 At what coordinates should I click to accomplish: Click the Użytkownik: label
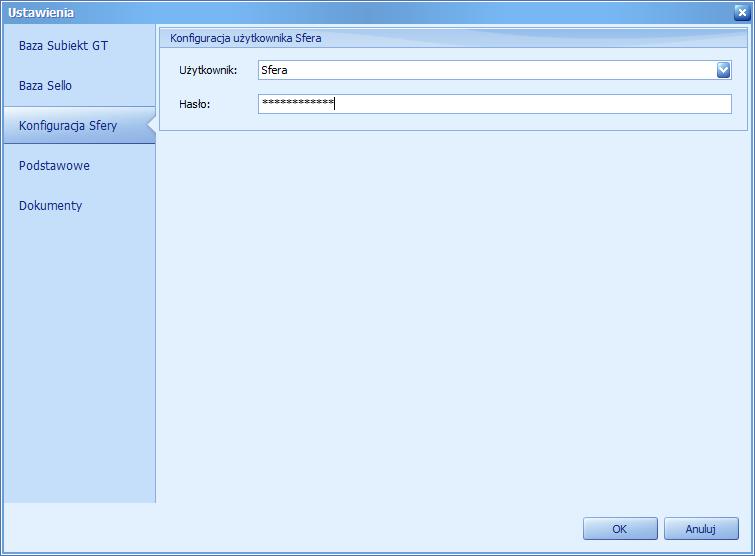pyautogui.click(x=208, y=70)
